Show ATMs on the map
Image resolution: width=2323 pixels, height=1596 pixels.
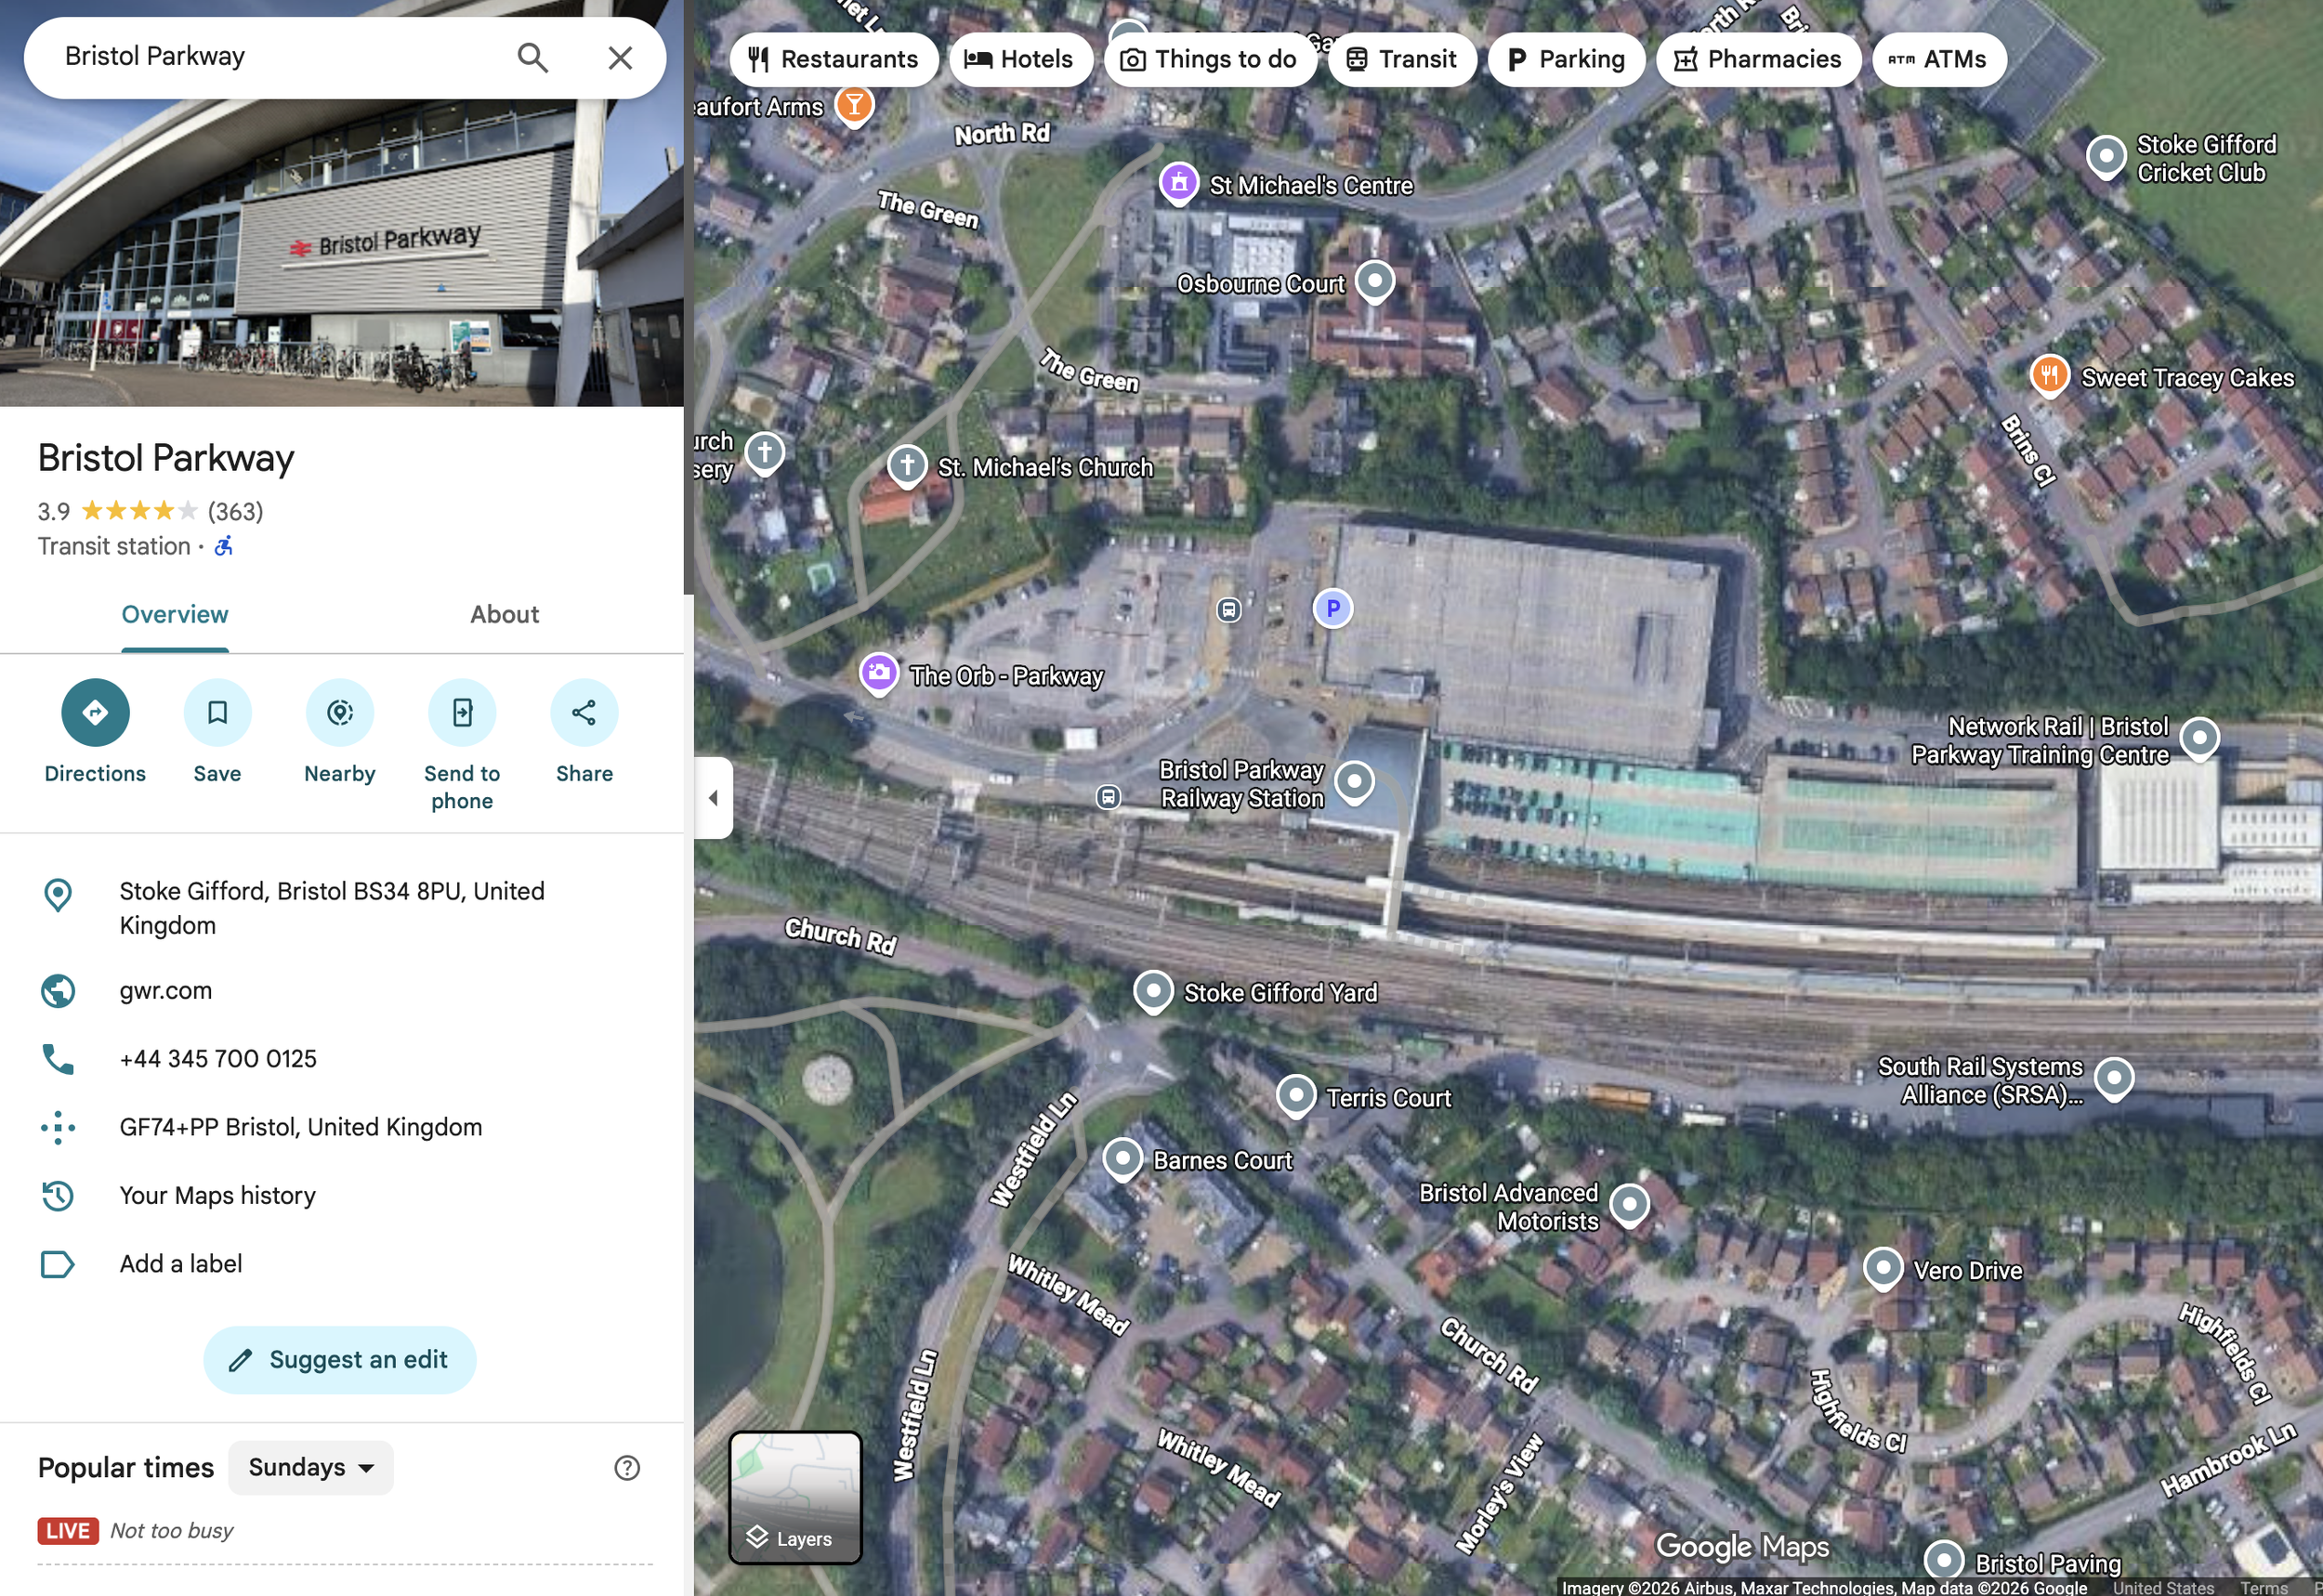pyautogui.click(x=1939, y=59)
